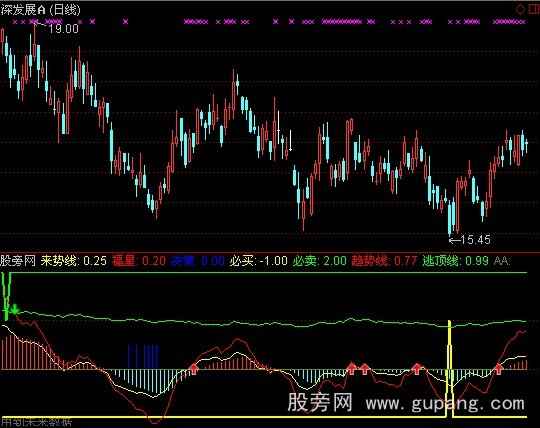Click the tall yellow spike signal line
540x428 pixels.
click(449, 368)
